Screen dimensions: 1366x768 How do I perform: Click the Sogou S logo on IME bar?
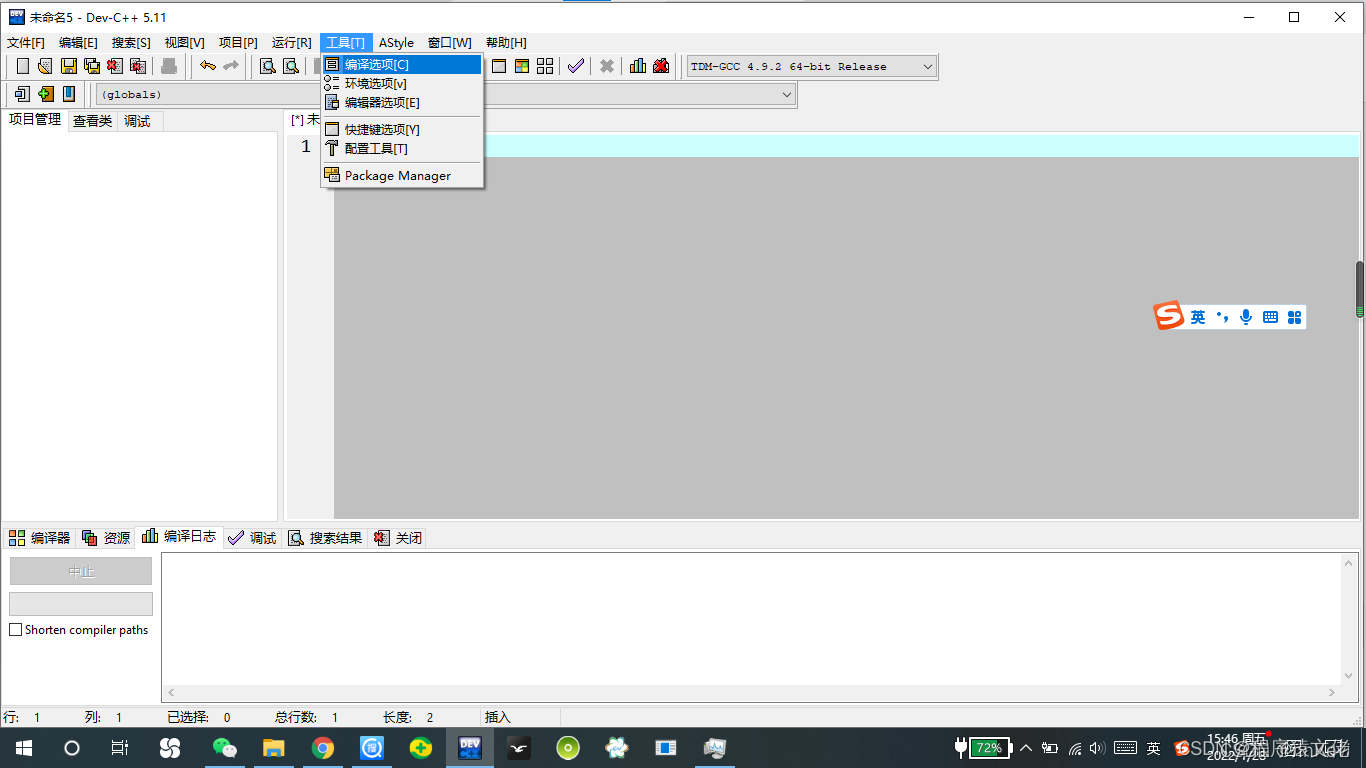tap(1169, 316)
